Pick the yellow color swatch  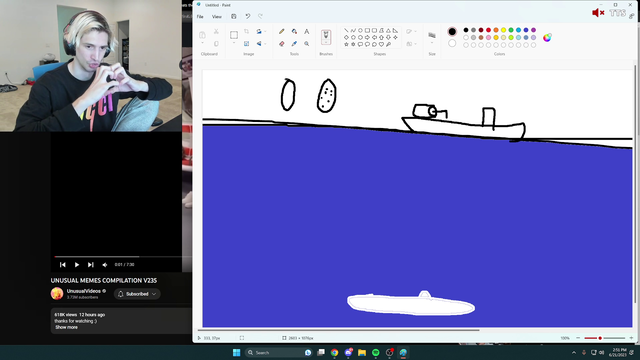click(x=503, y=30)
